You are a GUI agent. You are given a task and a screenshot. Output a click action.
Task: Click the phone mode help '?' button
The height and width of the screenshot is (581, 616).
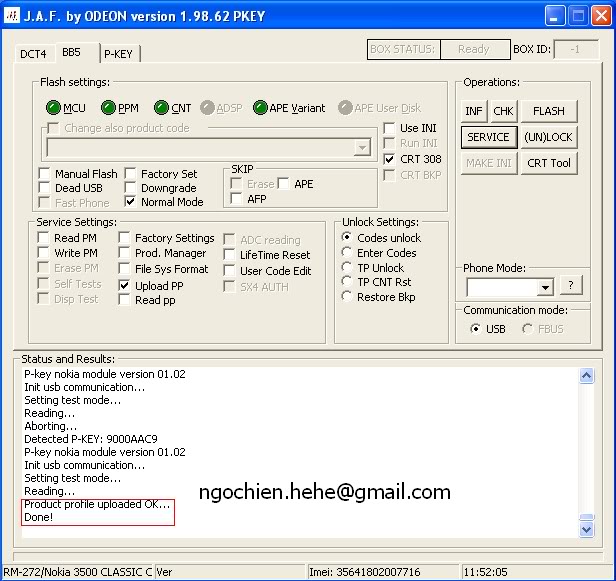570,286
